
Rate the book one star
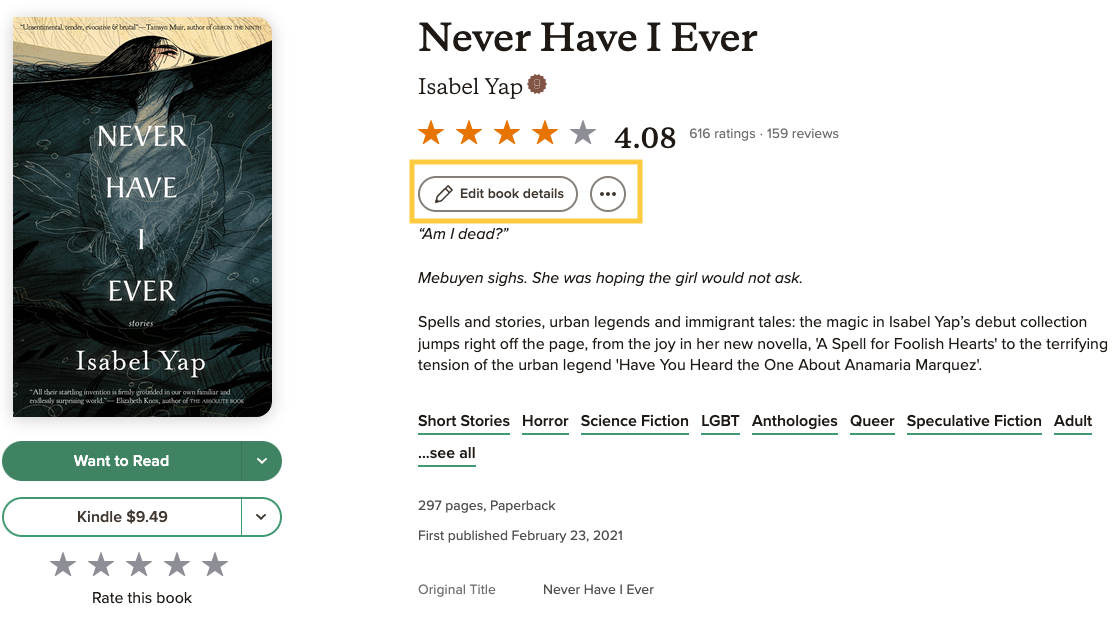tap(63, 566)
